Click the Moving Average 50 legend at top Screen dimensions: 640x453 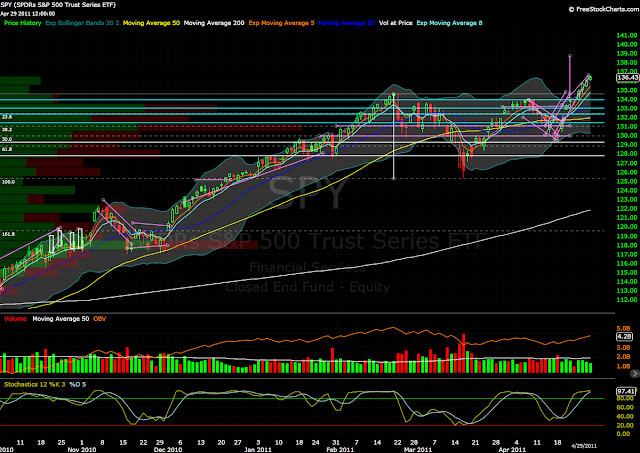click(x=151, y=23)
